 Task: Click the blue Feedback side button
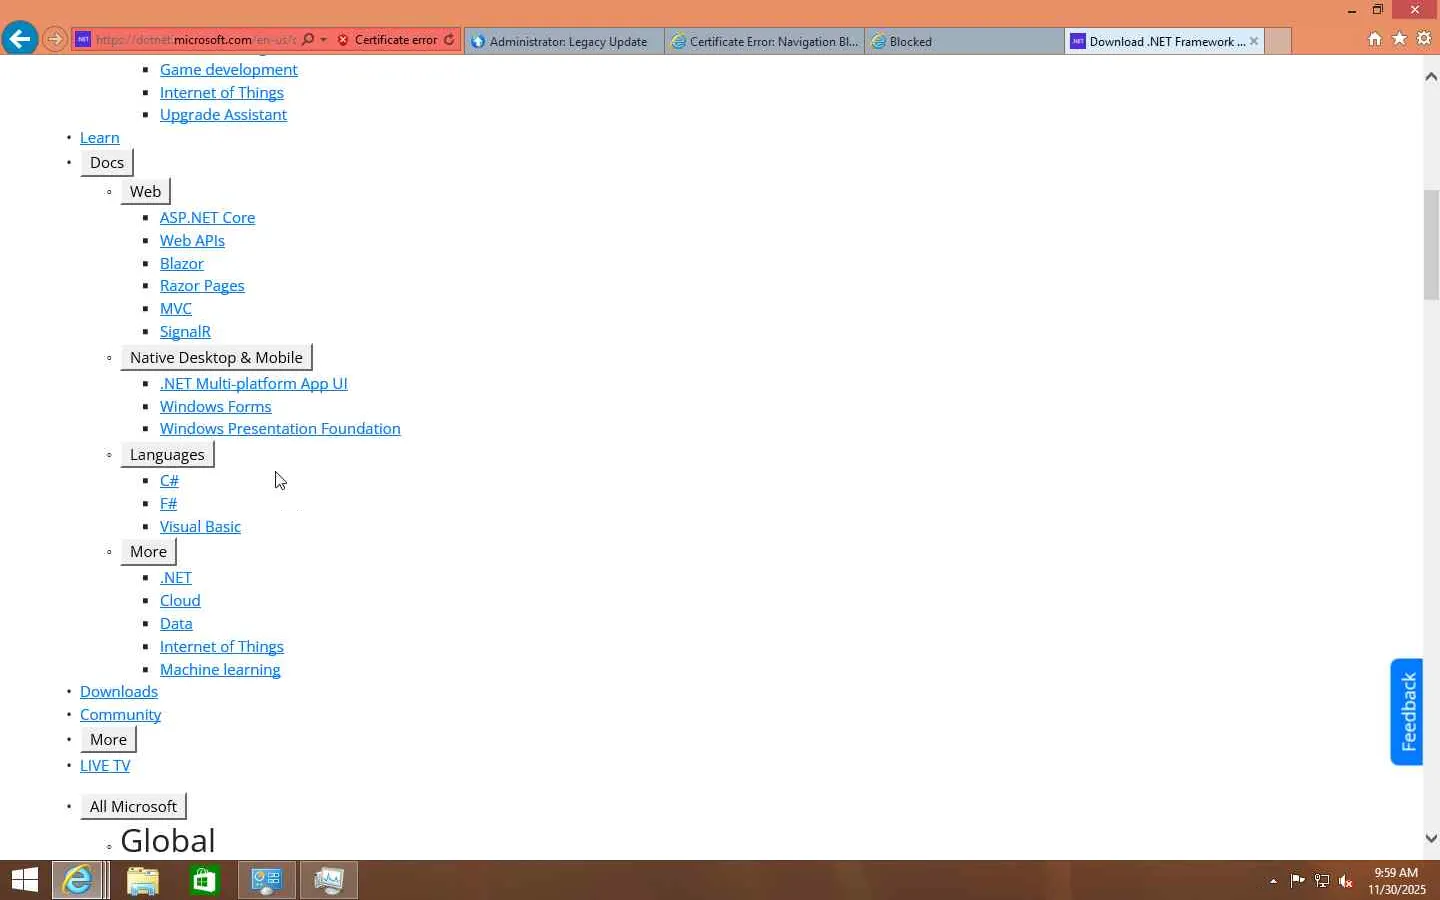1407,712
